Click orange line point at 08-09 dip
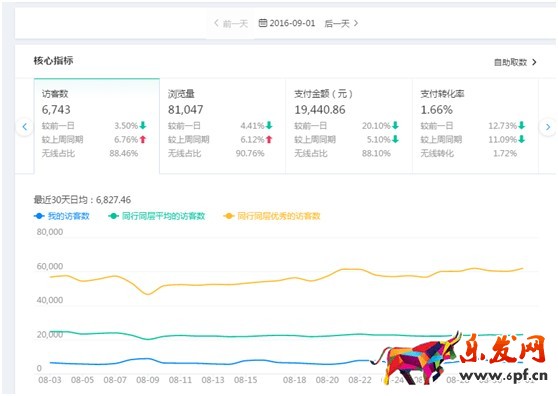 coord(148,294)
